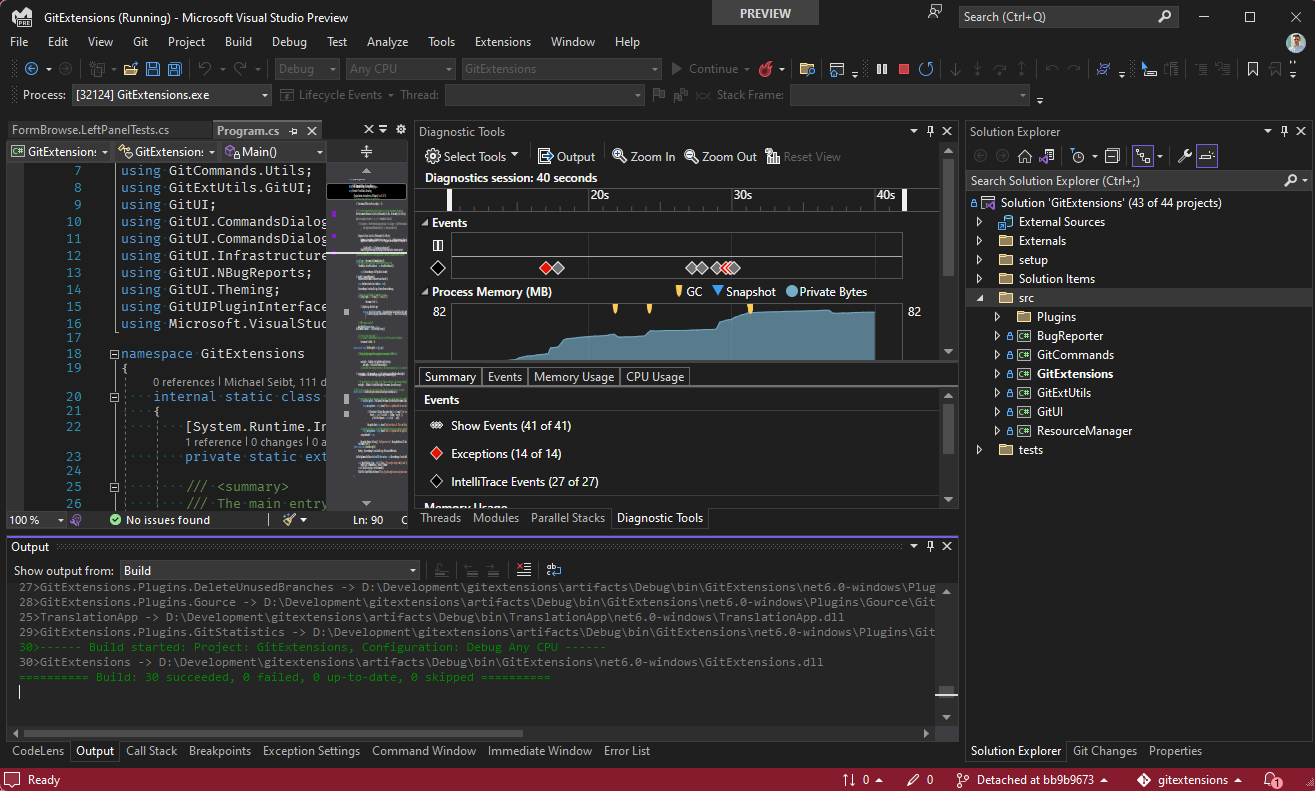Switch to the Memory Usage tab
The image size is (1315, 791).
573,376
